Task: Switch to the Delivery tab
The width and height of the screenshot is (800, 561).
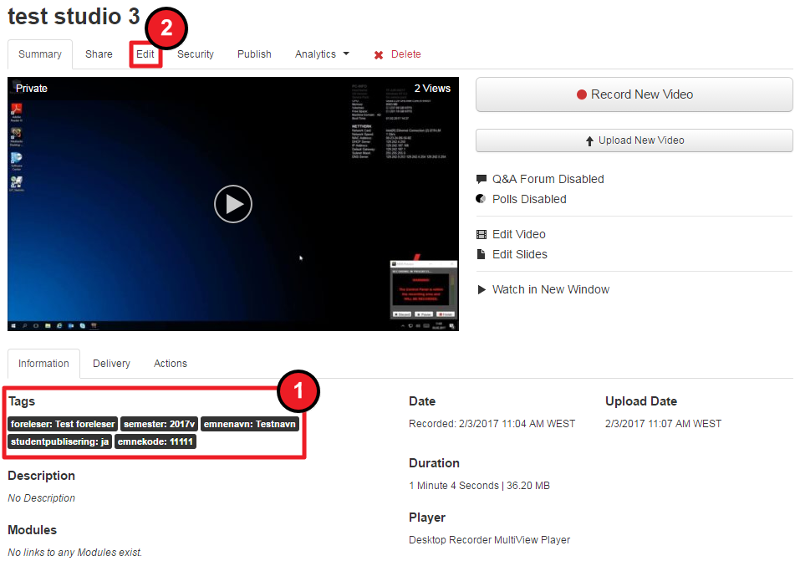Action: click(x=111, y=363)
